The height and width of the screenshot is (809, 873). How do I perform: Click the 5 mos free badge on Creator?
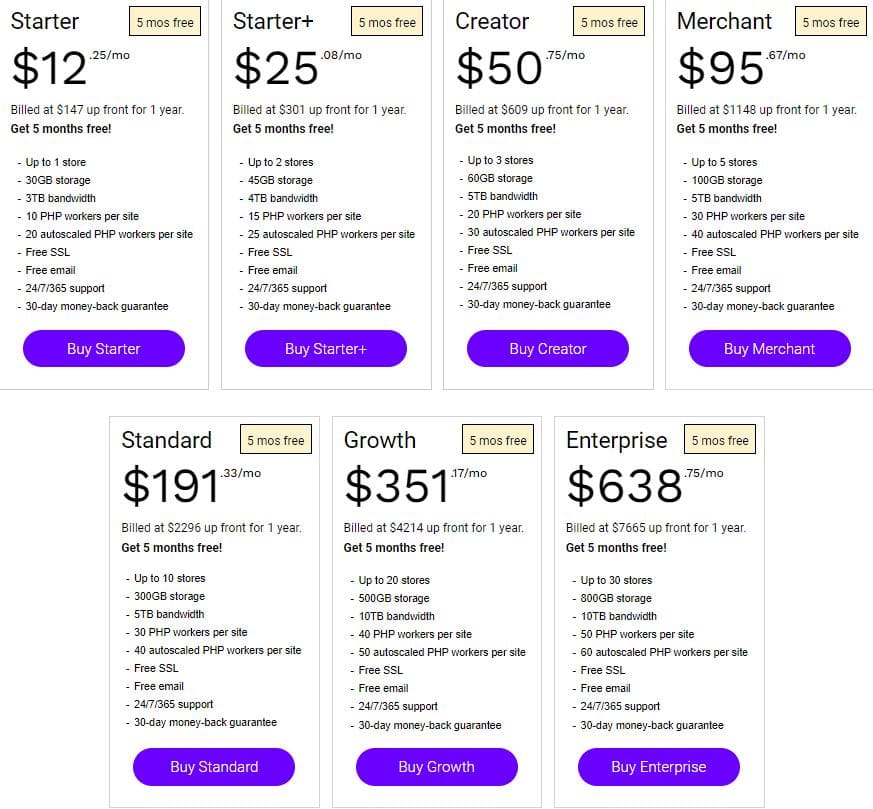tap(608, 21)
